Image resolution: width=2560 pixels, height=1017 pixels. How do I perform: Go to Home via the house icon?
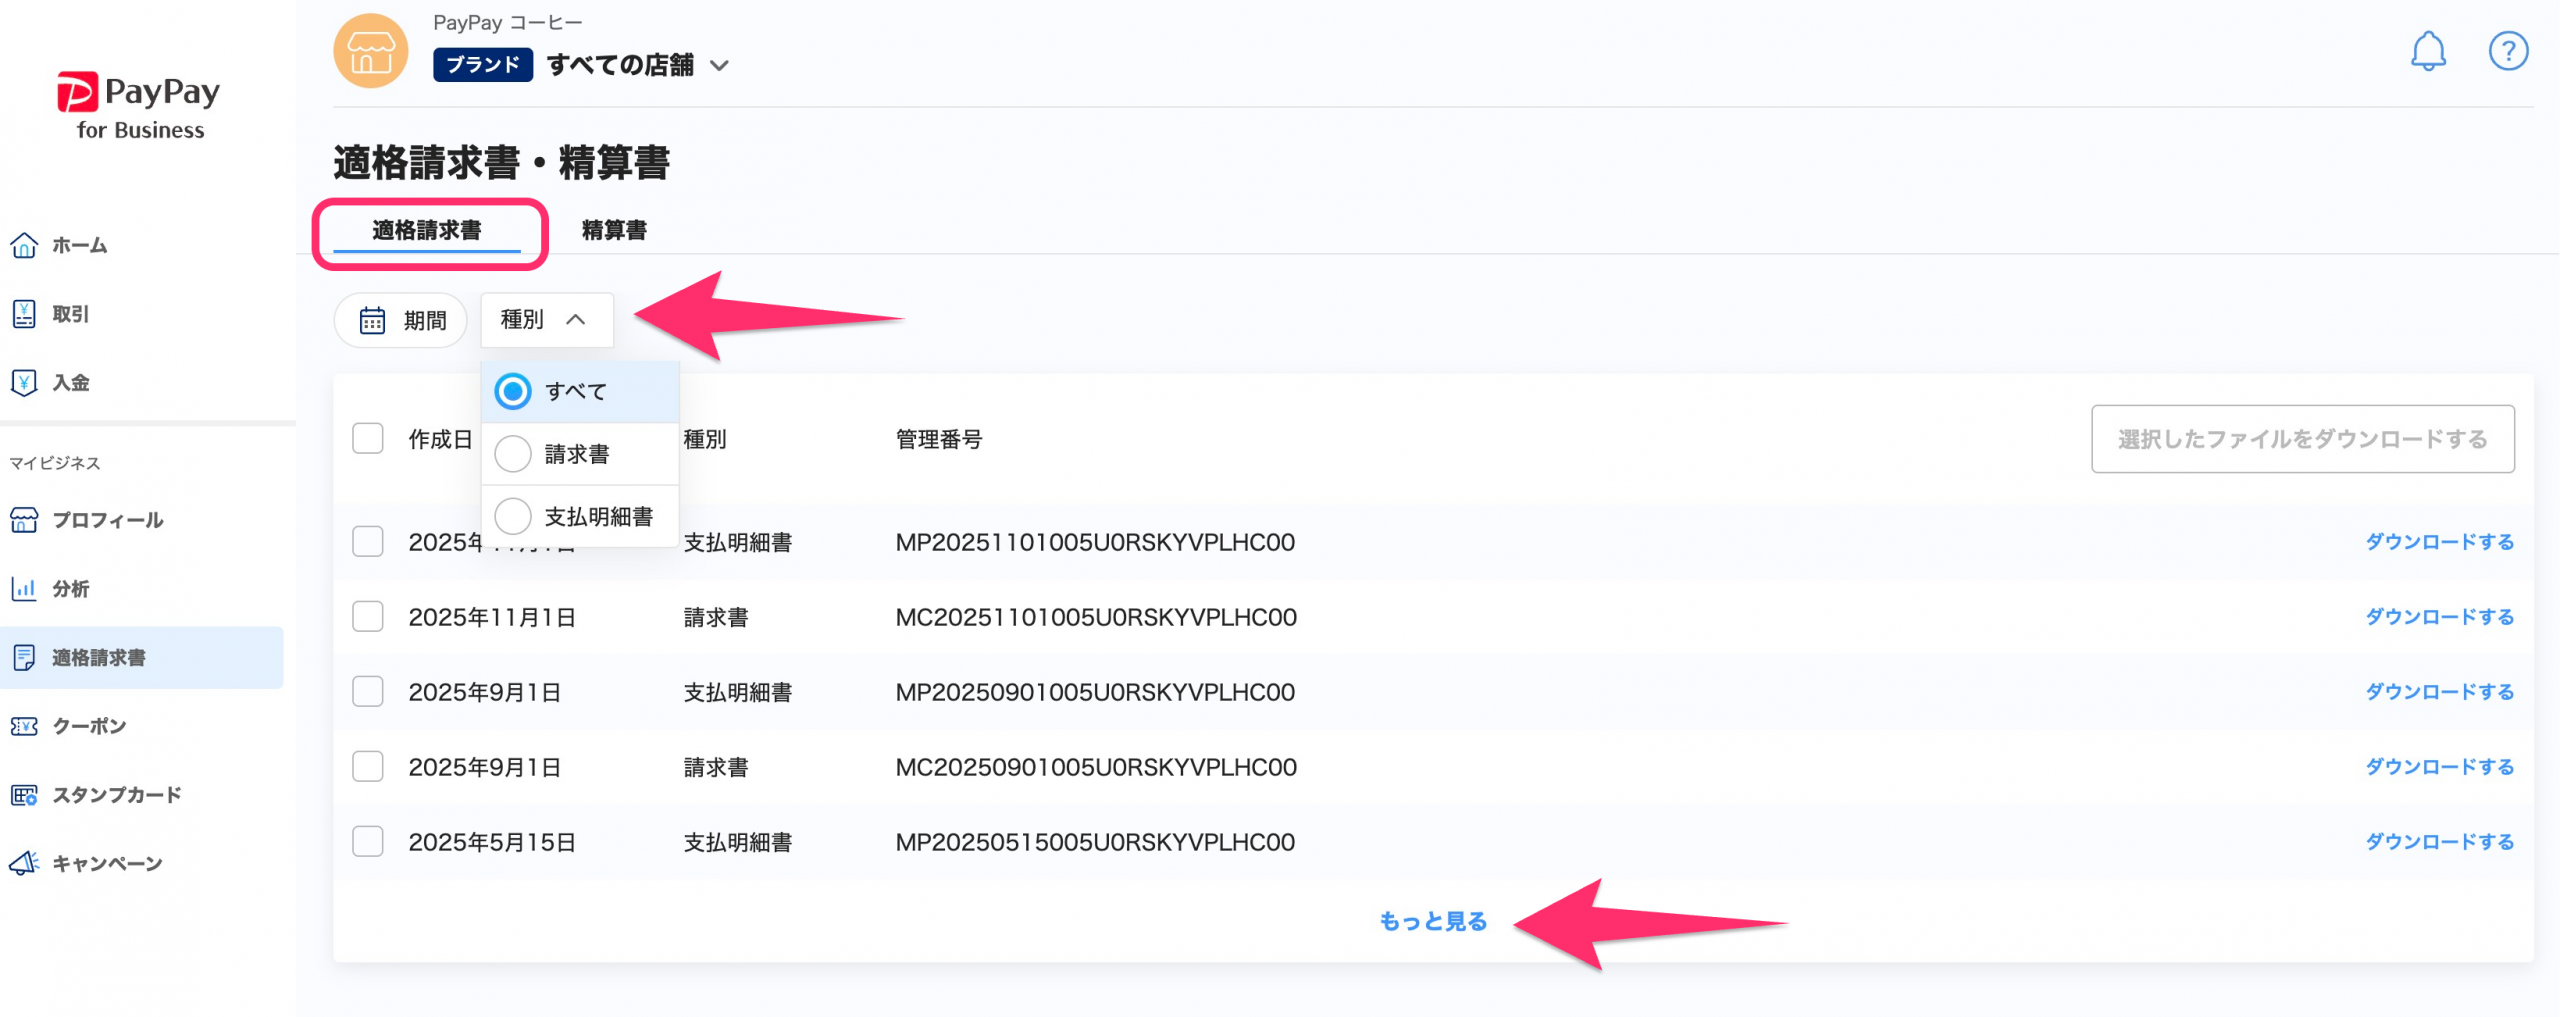pos(24,245)
